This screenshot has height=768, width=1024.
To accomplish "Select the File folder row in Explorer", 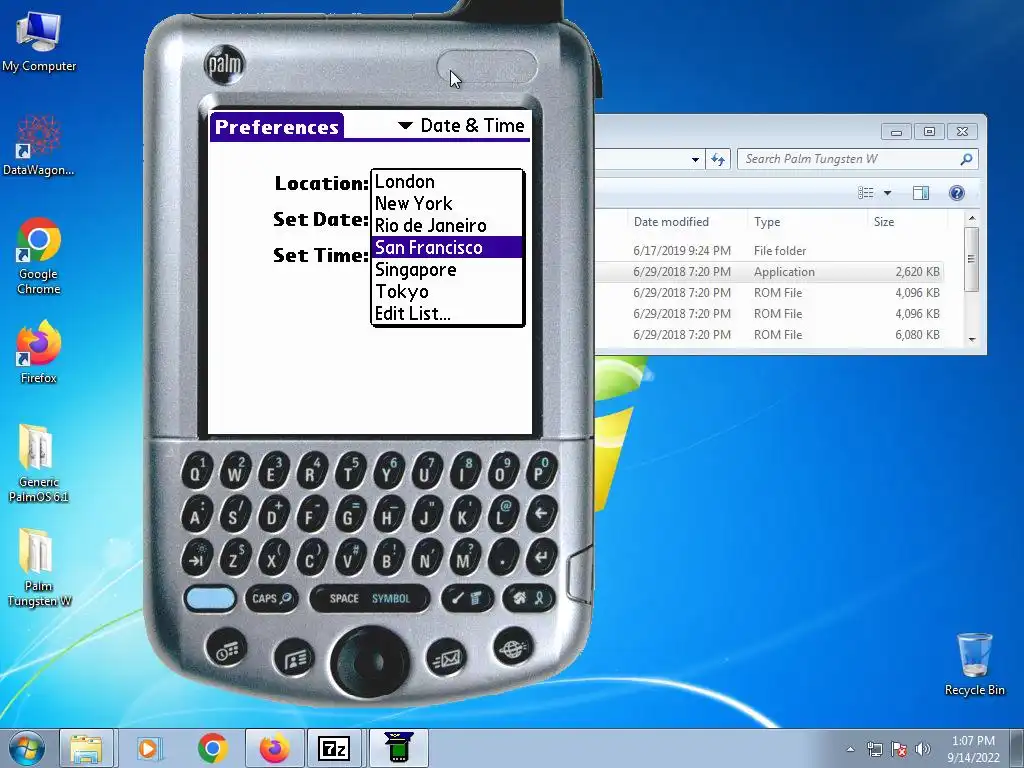I will click(769, 251).
